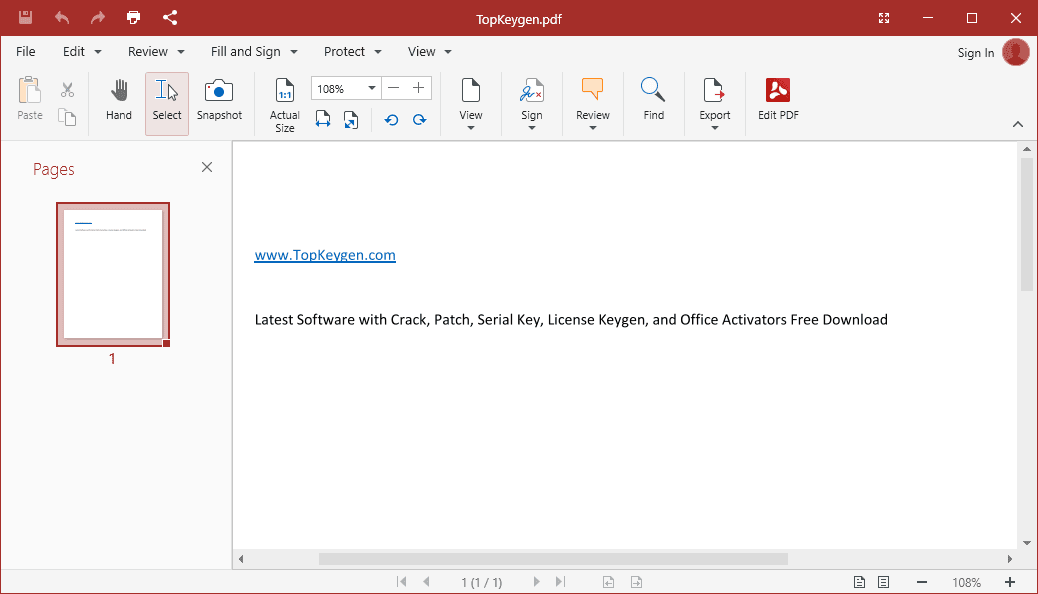This screenshot has height=594, width=1038.
Task: Switch to single page view mode
Action: [x=859, y=581]
